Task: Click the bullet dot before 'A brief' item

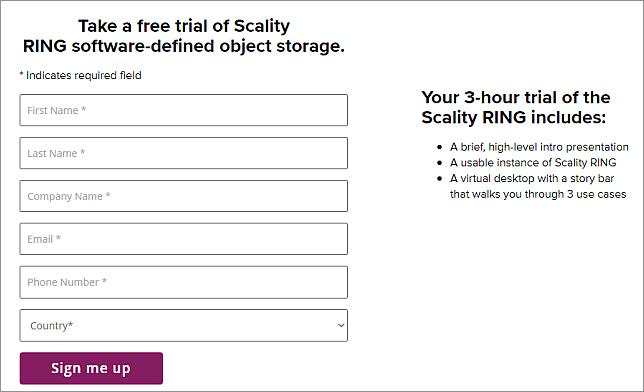Action: 440,147
